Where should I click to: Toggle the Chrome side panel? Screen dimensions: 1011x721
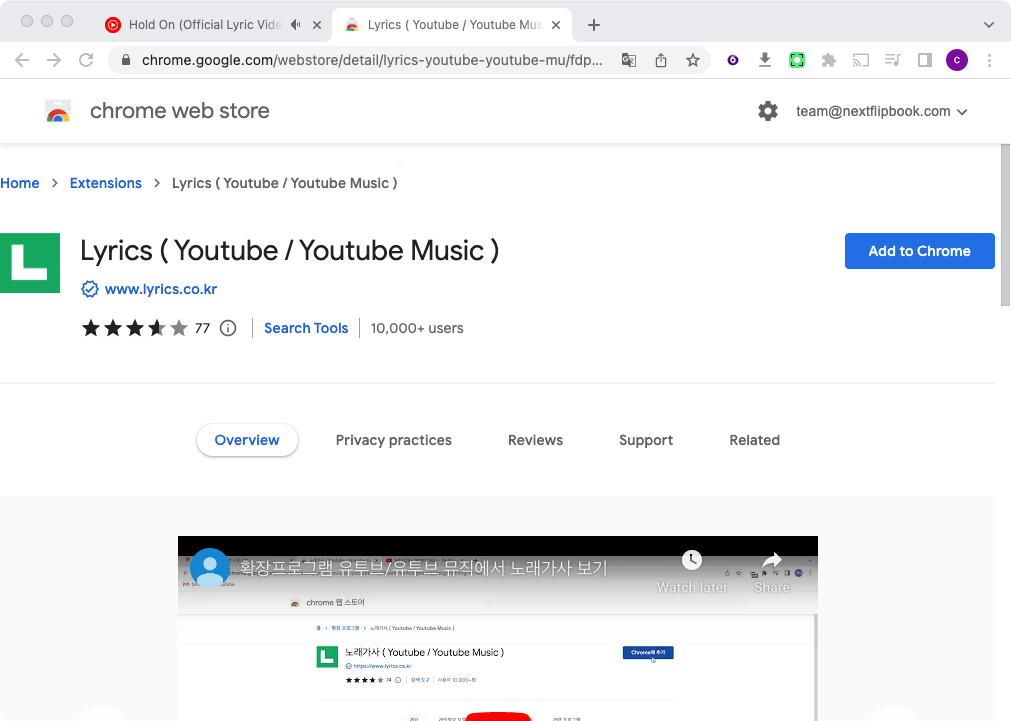tap(925, 60)
